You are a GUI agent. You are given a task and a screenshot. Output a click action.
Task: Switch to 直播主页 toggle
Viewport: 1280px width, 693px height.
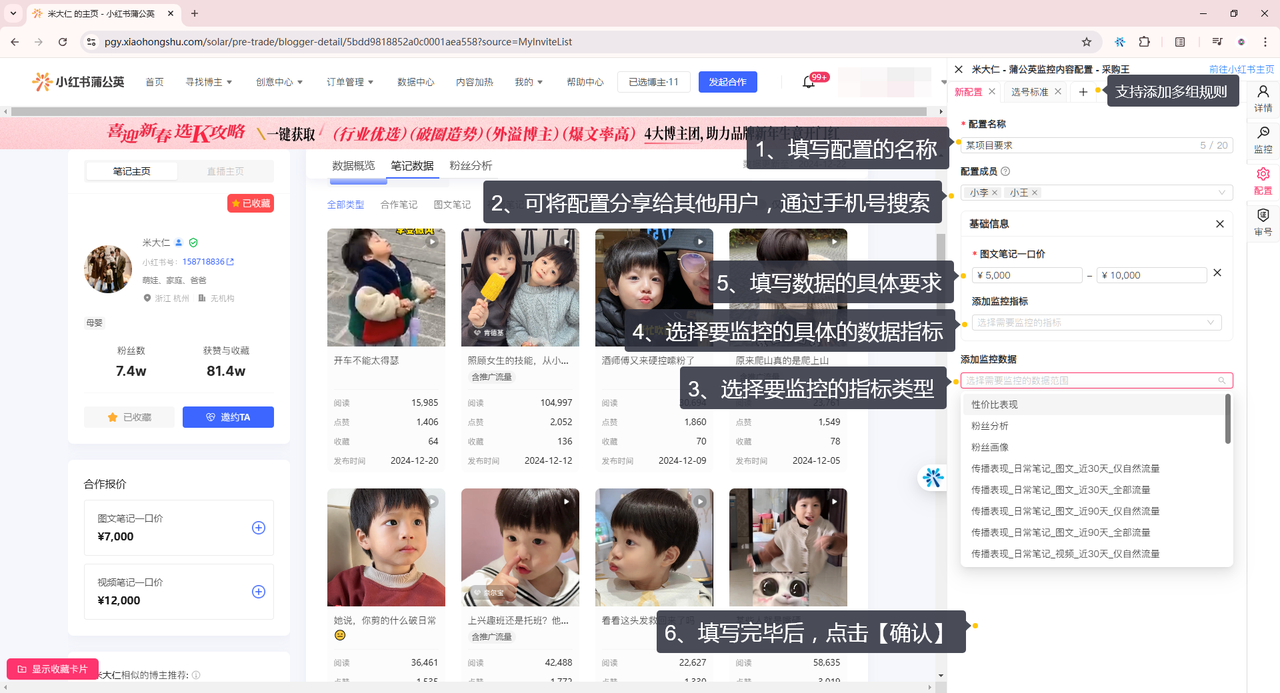click(x=225, y=171)
